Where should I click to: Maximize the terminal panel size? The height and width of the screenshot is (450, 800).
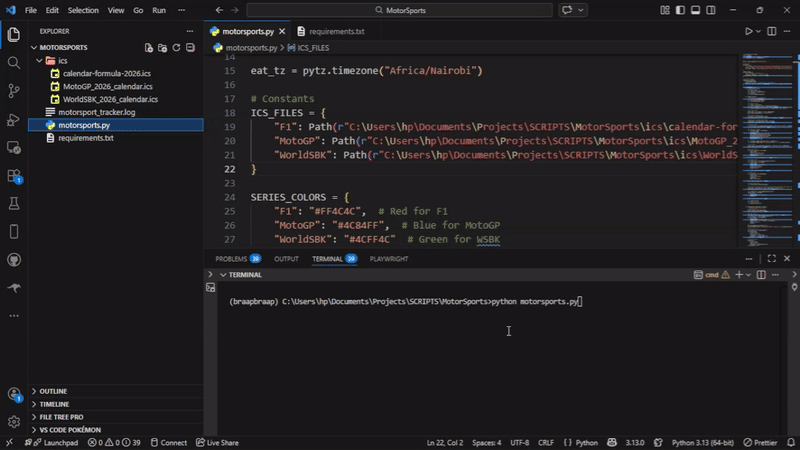tap(771, 259)
